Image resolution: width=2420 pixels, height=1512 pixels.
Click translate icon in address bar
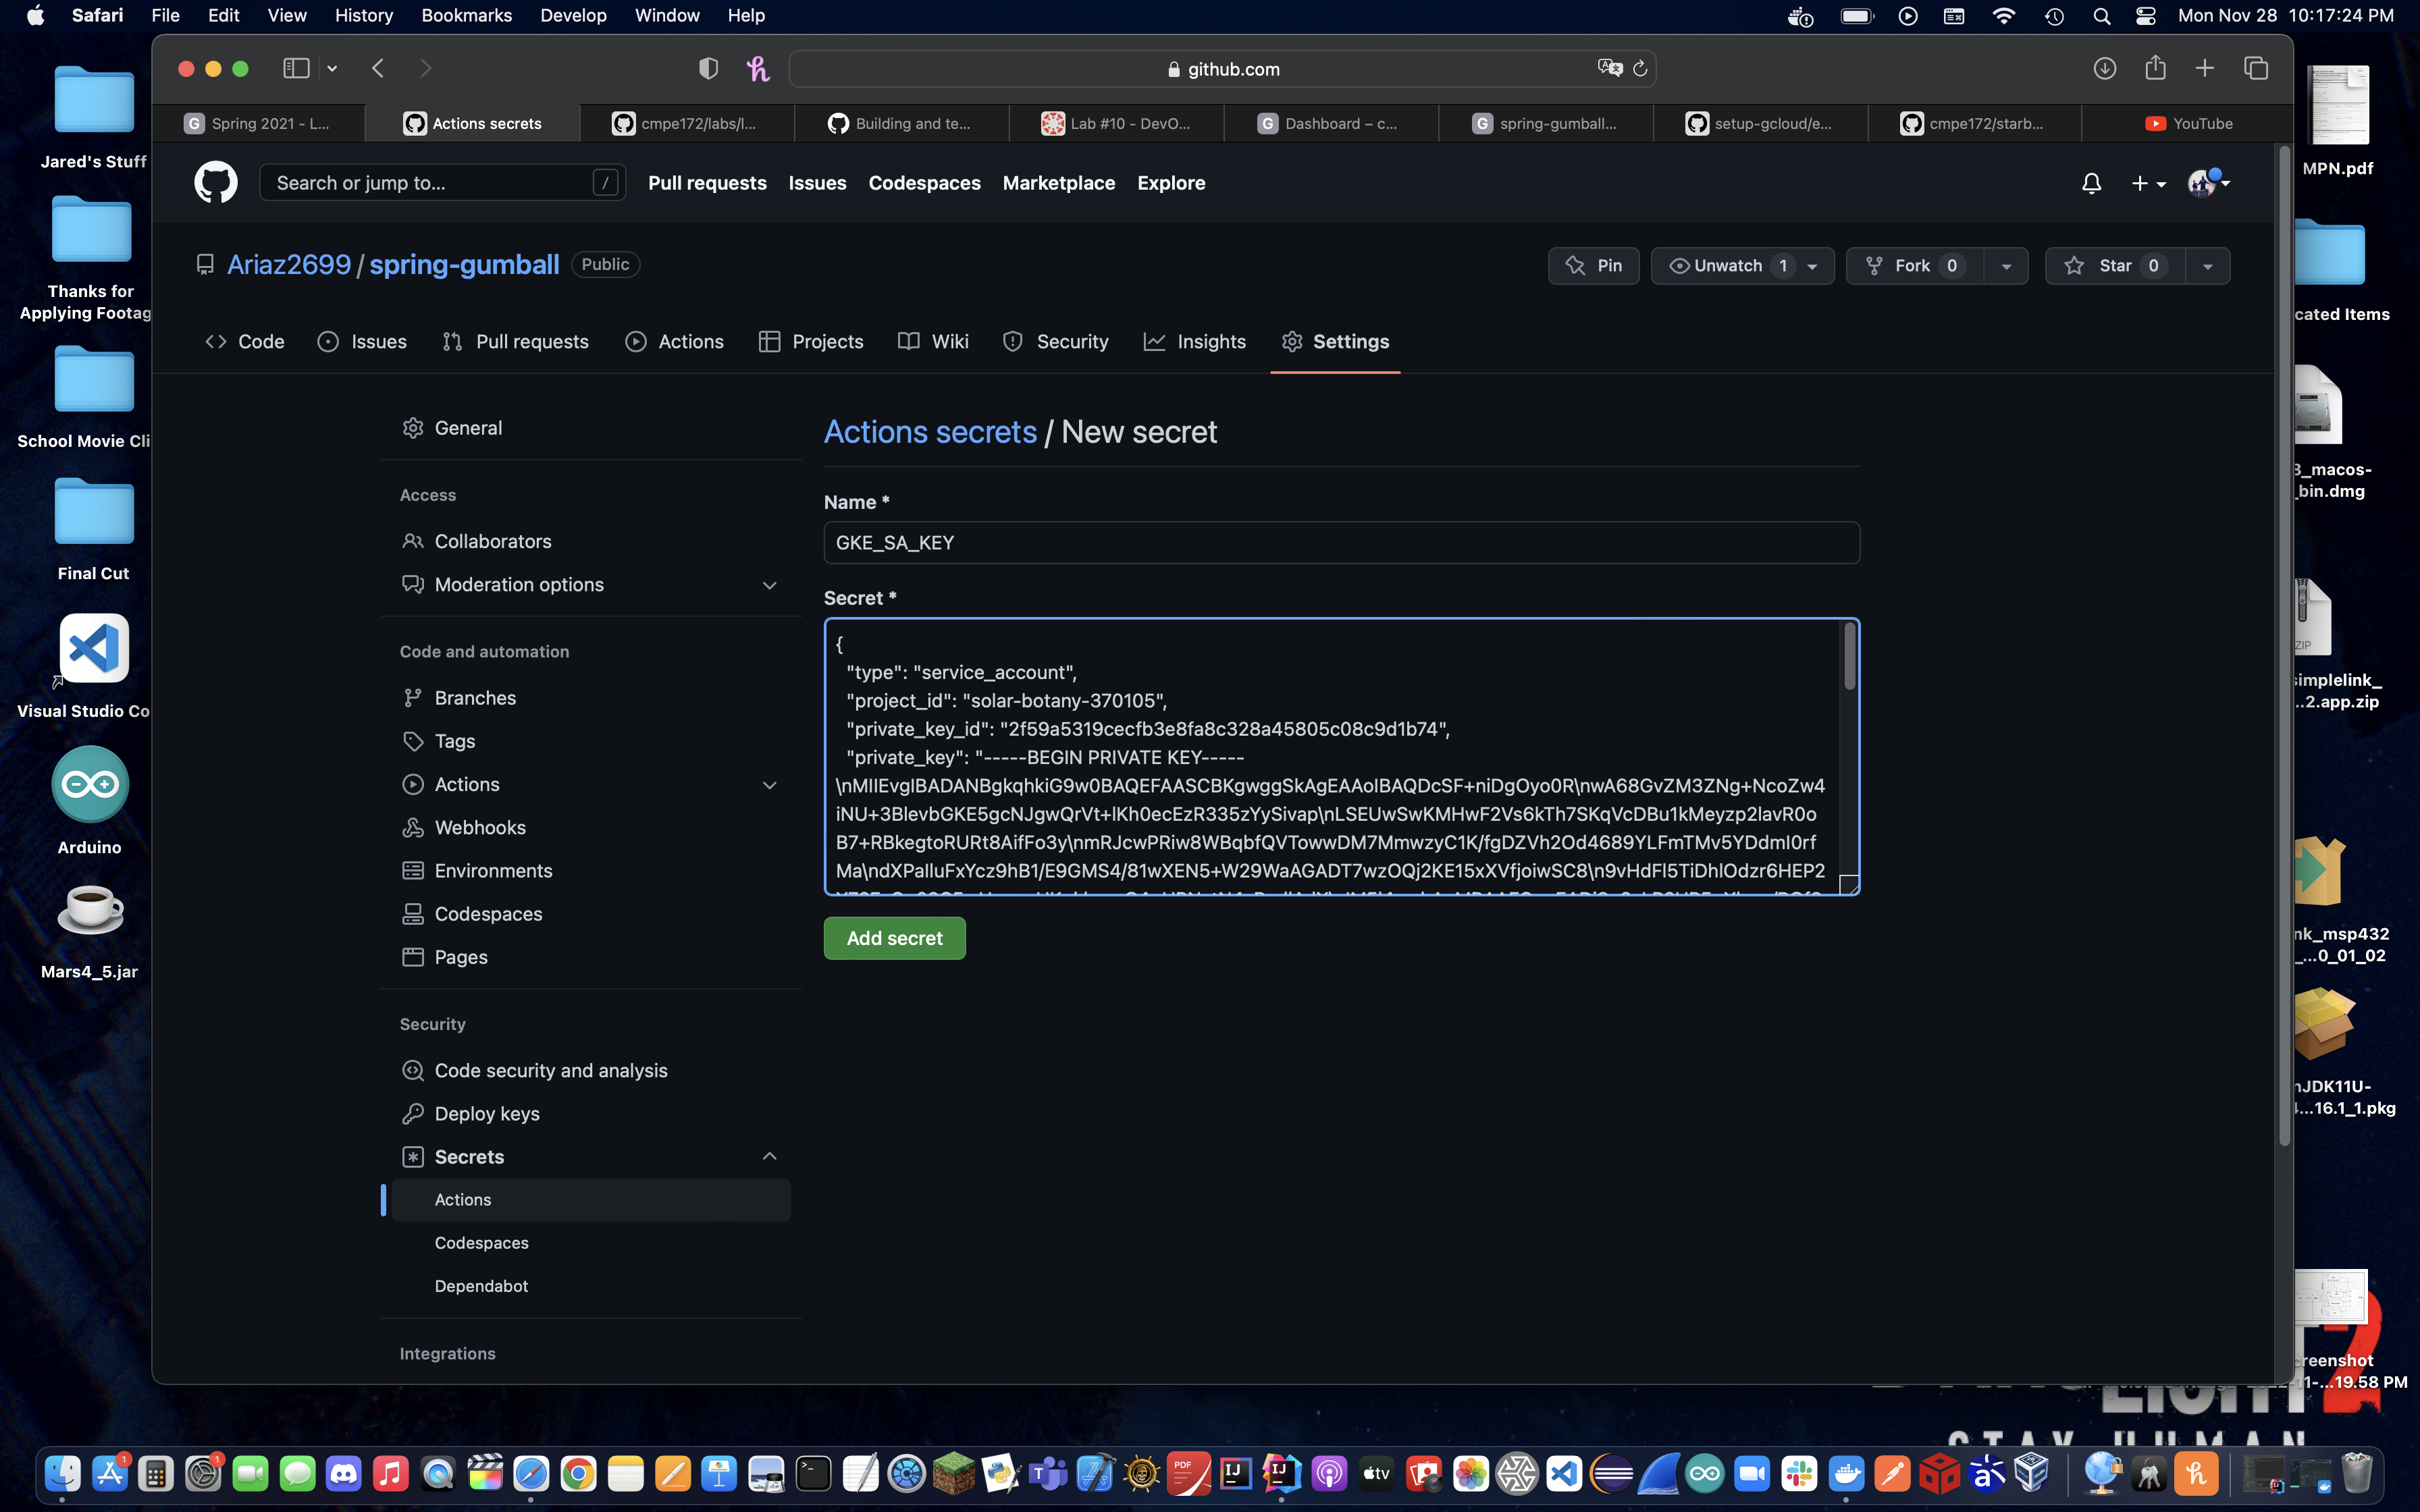[x=1609, y=68]
